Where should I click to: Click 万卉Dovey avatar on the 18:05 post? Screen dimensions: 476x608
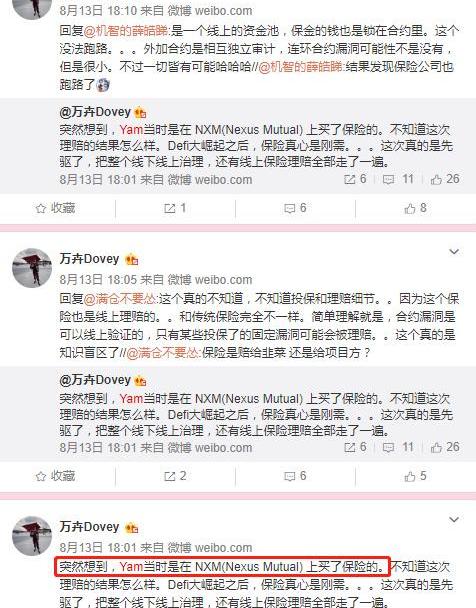pos(32,268)
